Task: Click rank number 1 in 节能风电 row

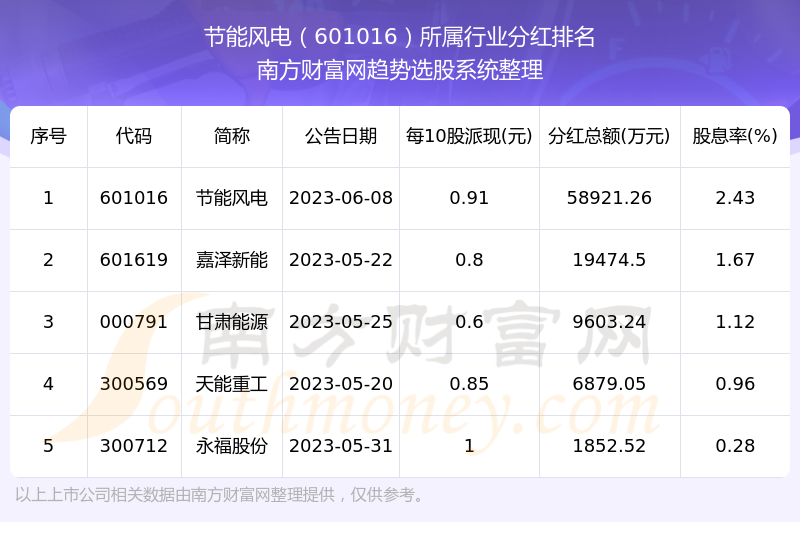Action: pos(48,198)
